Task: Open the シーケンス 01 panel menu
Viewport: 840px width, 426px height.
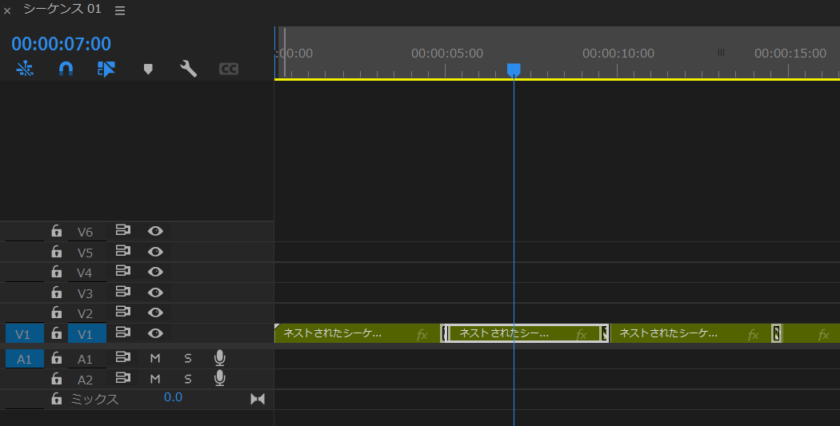Action: point(120,10)
